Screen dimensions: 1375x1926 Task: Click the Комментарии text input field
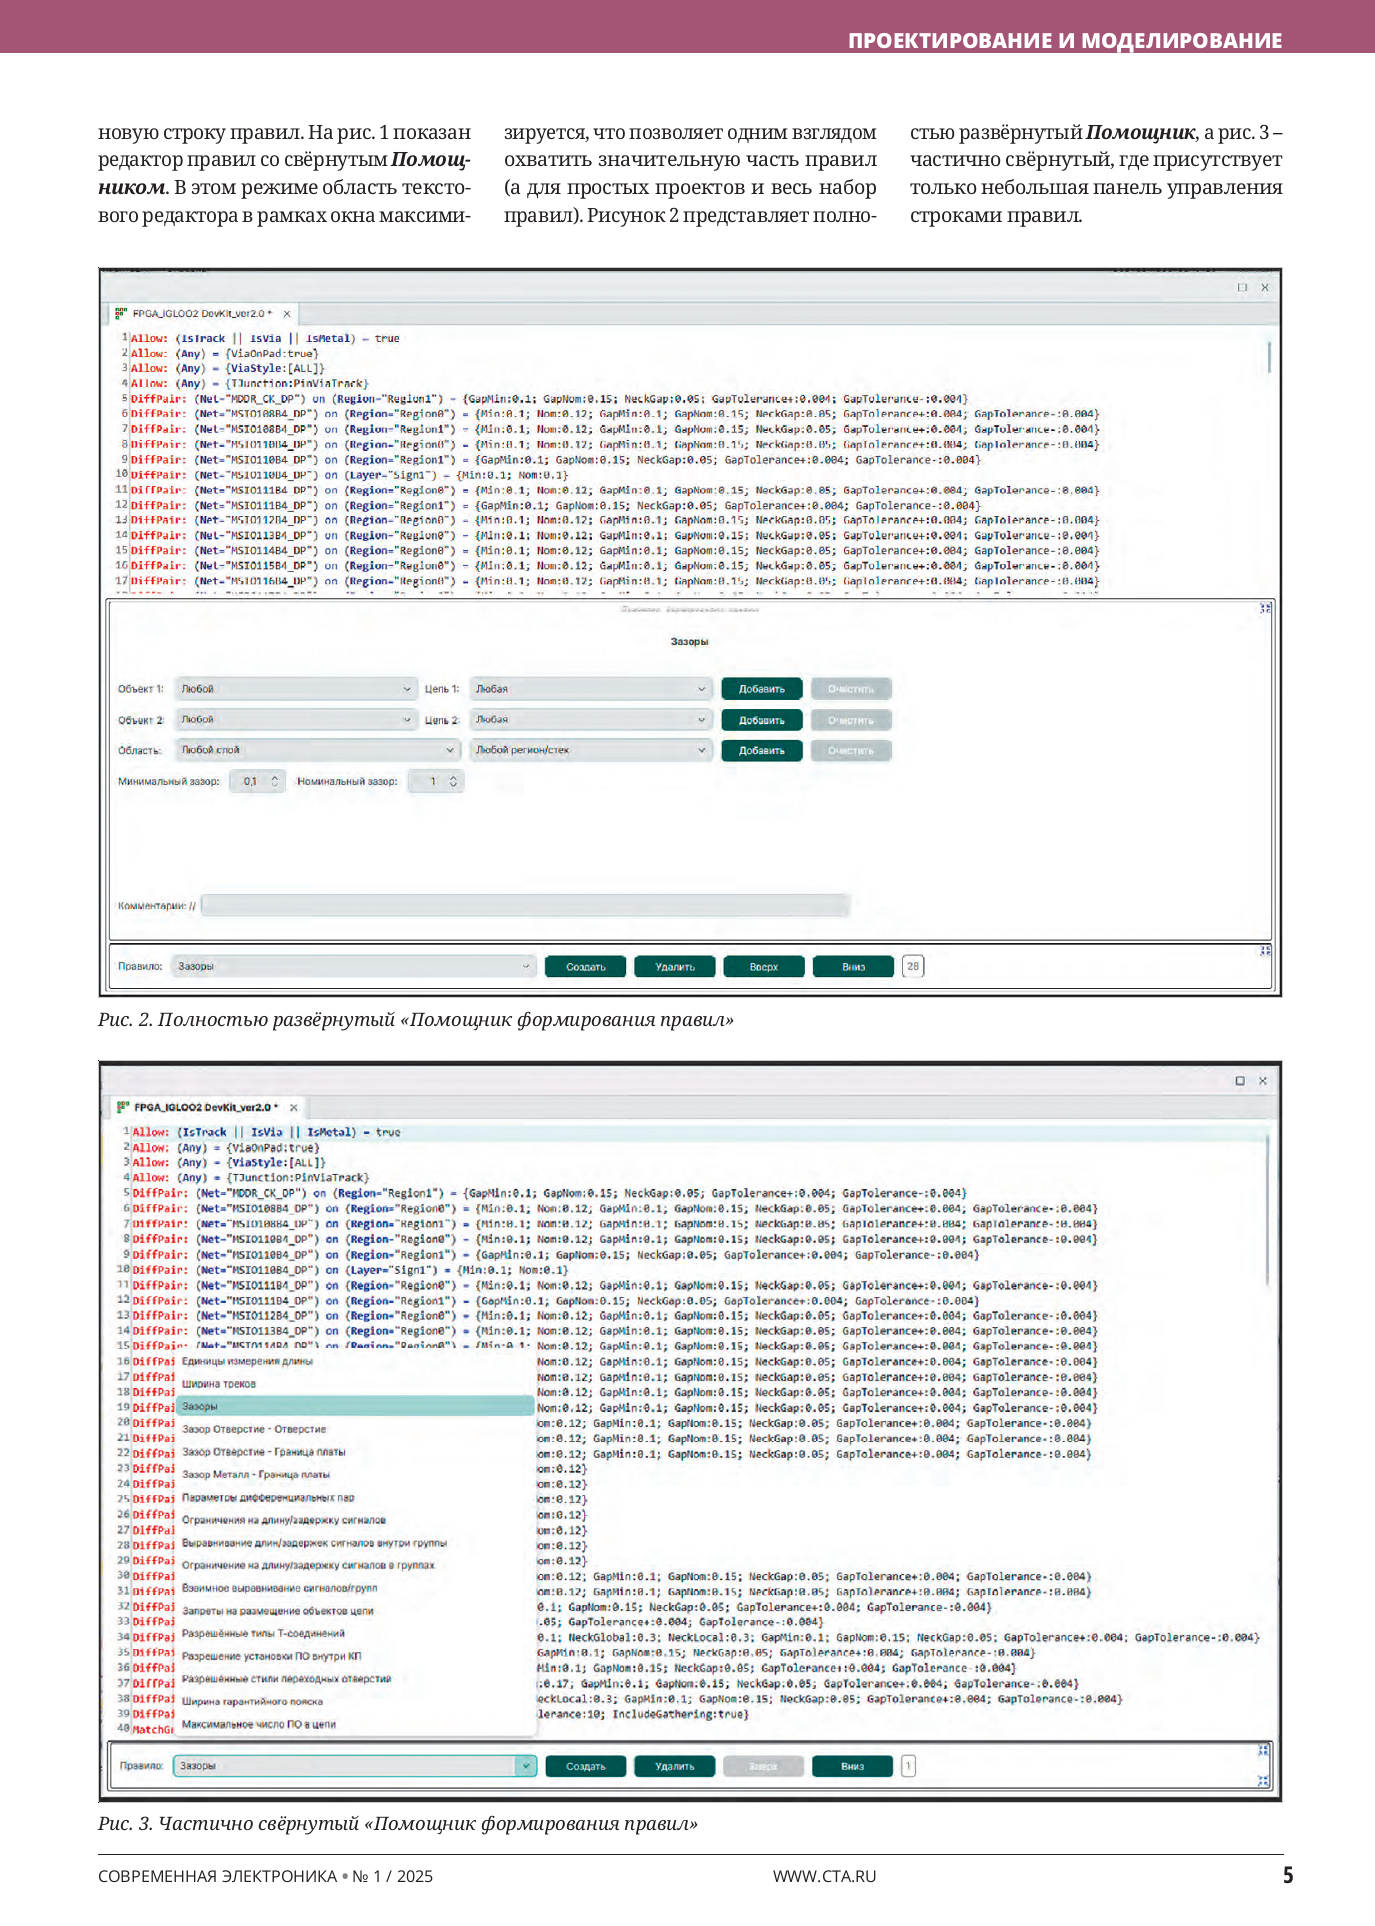pyautogui.click(x=525, y=906)
